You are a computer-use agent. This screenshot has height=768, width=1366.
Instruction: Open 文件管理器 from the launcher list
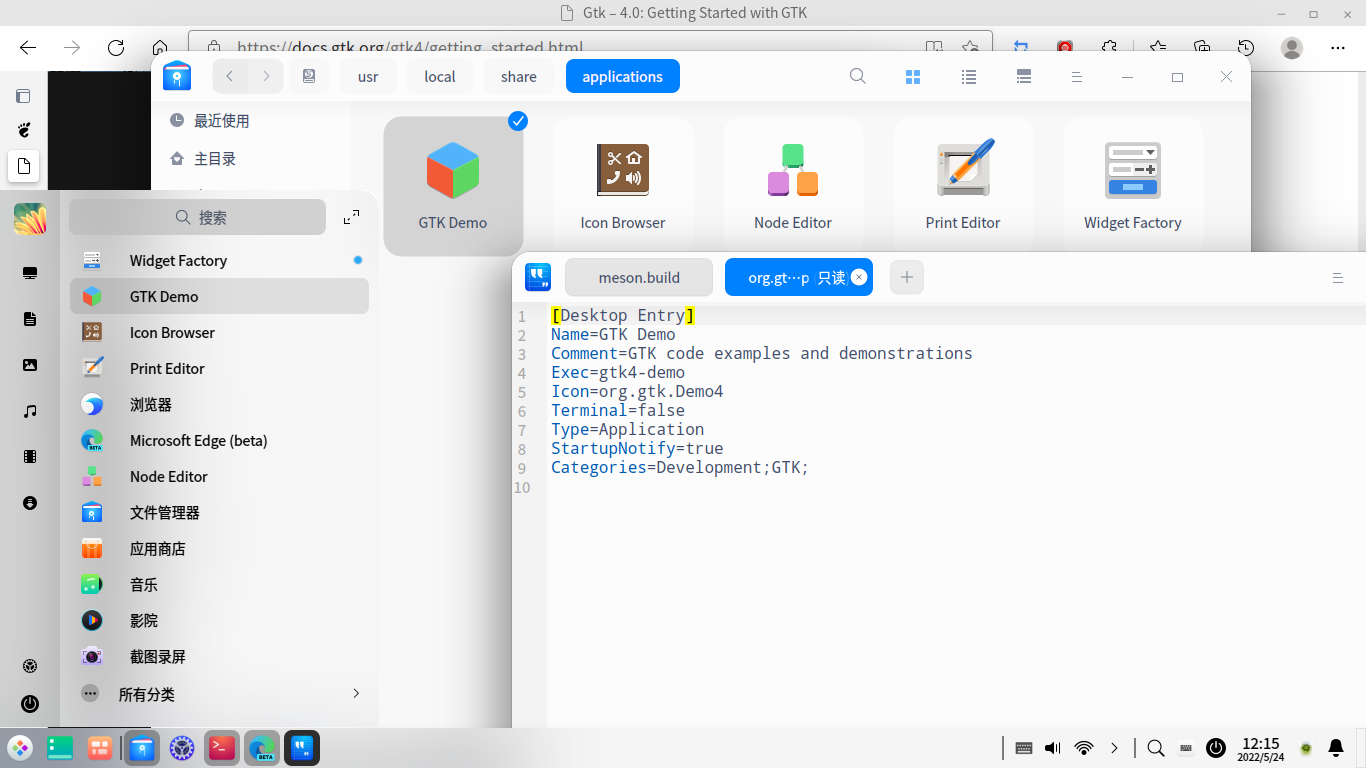pos(219,512)
